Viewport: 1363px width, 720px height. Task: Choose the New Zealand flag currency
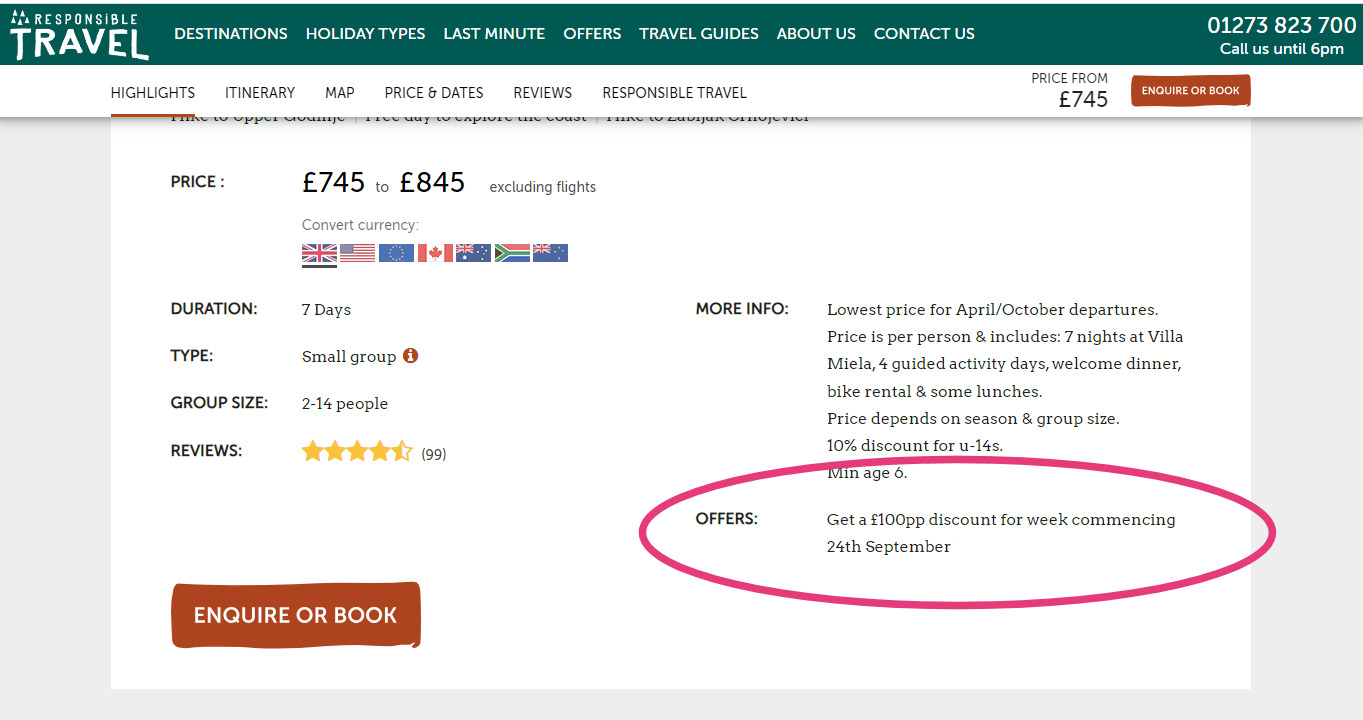coord(550,253)
